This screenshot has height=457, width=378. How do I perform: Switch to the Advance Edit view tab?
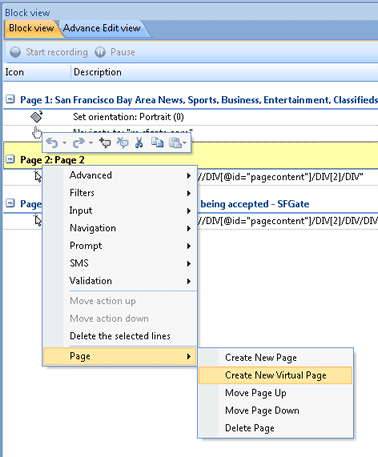point(102,28)
